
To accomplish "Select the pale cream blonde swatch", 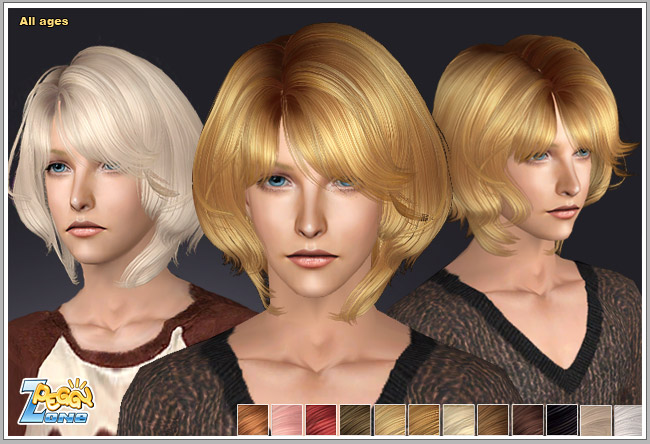I will (x=458, y=420).
